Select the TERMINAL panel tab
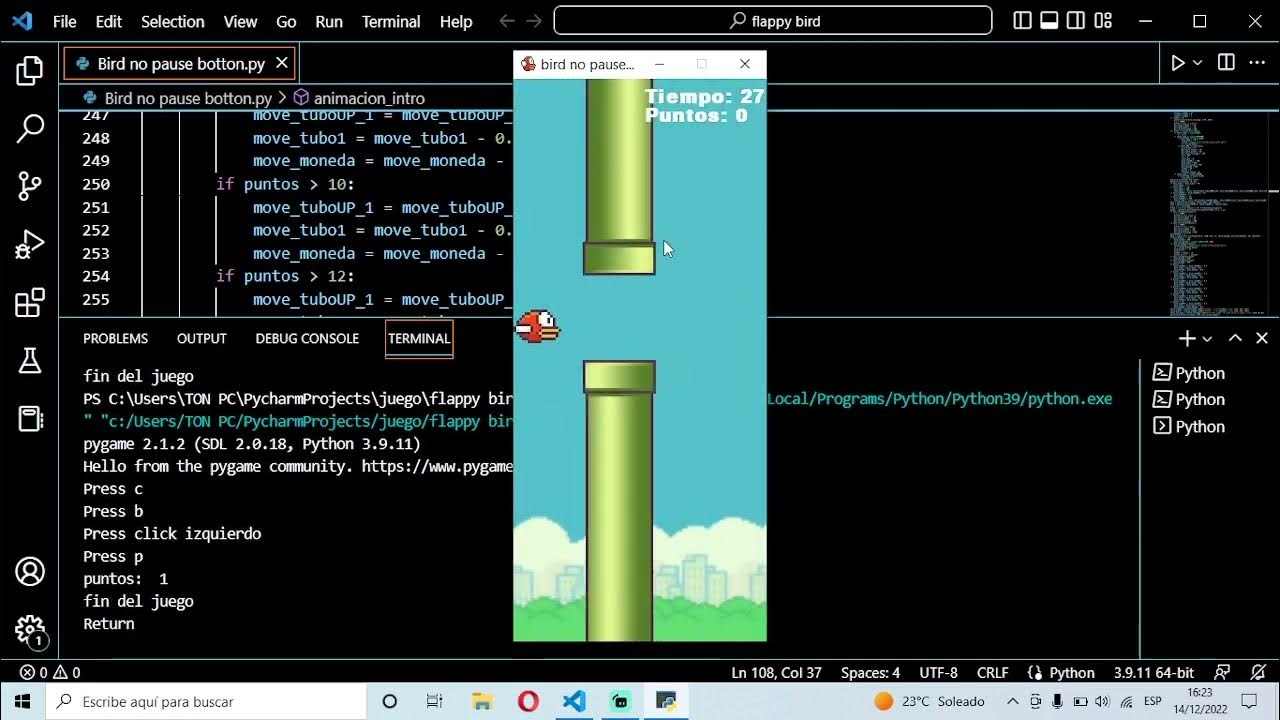This screenshot has width=1280, height=720. click(x=419, y=338)
